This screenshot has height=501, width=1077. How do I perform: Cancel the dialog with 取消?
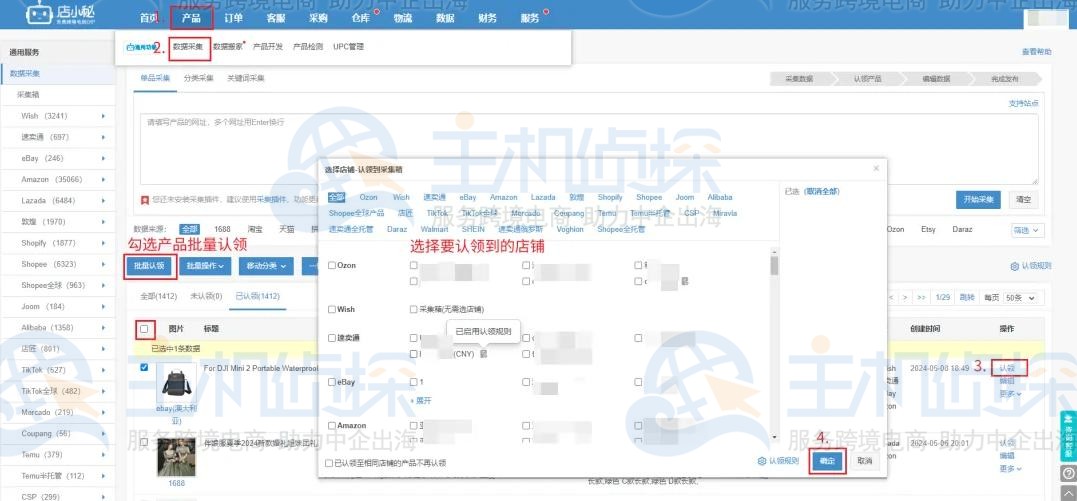pyautogui.click(x=865, y=461)
